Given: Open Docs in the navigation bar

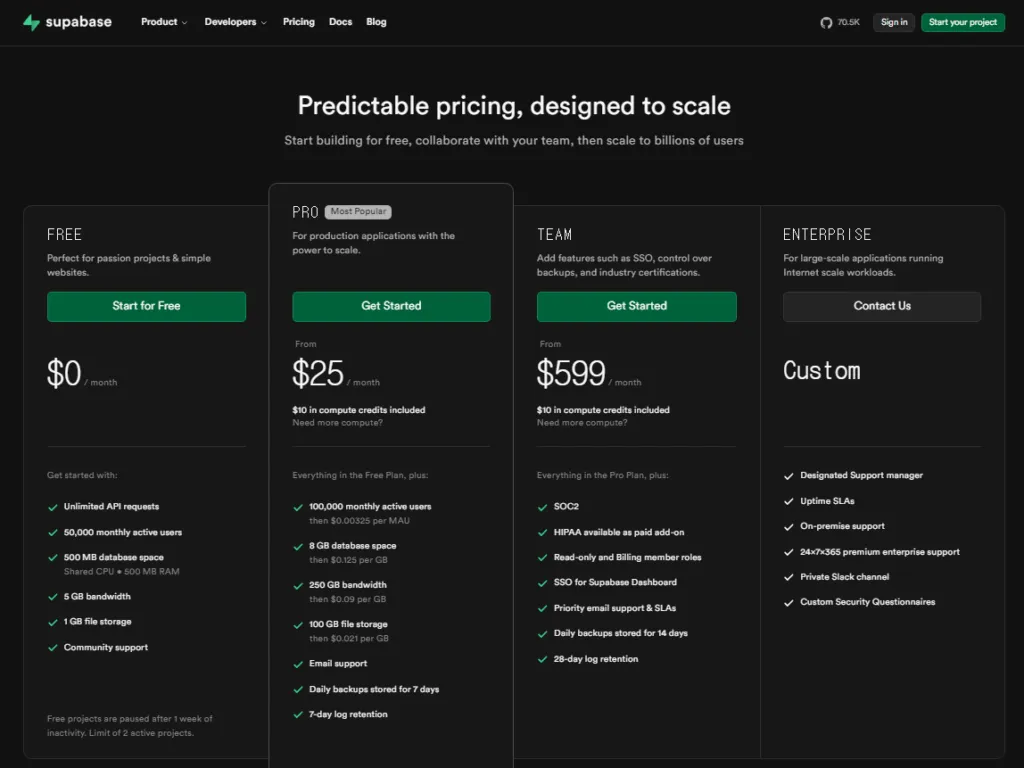Looking at the screenshot, I should 340,22.
